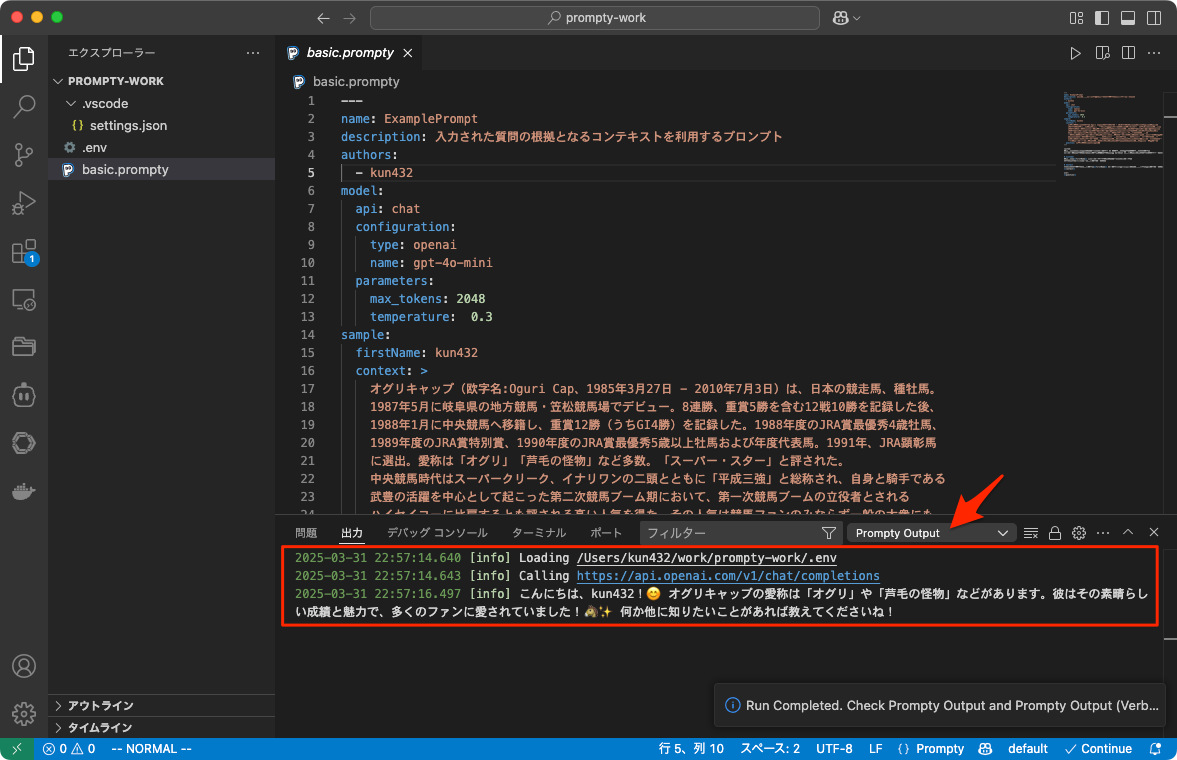Open the Accounts menu icon
The height and width of the screenshot is (760, 1177).
pos(23,666)
